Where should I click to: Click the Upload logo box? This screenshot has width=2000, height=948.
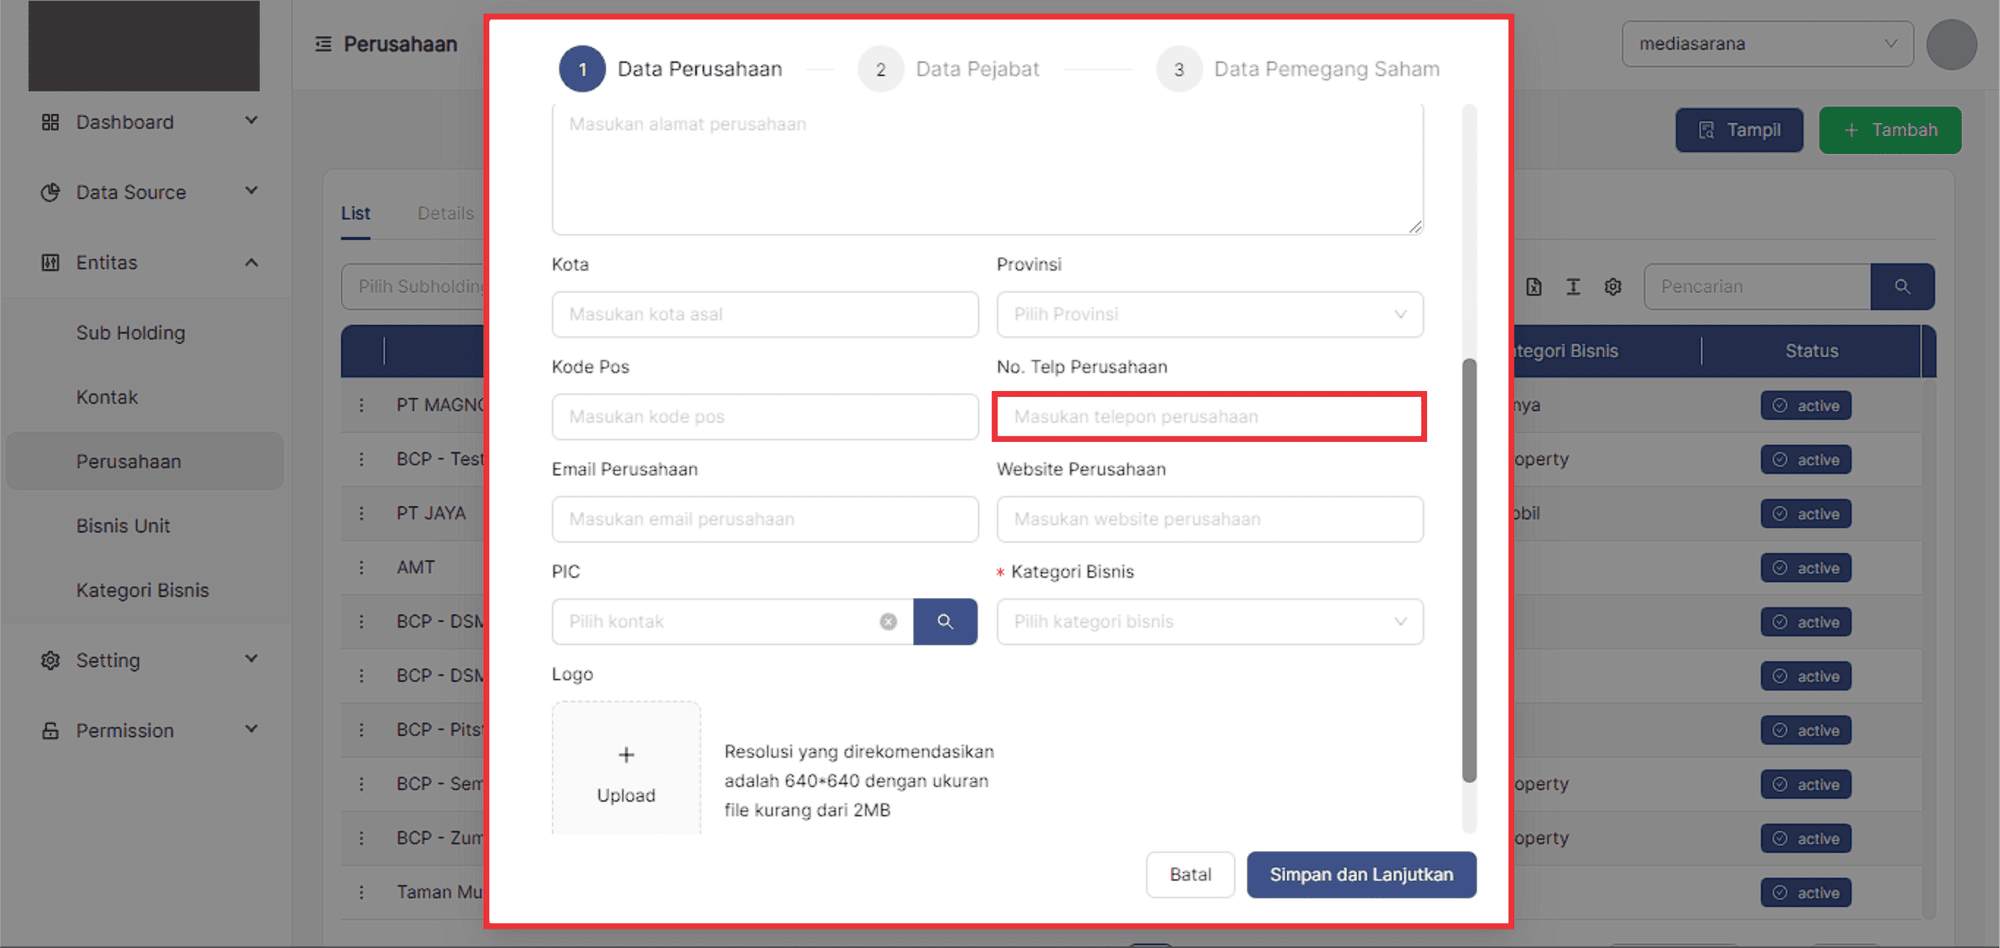(626, 770)
